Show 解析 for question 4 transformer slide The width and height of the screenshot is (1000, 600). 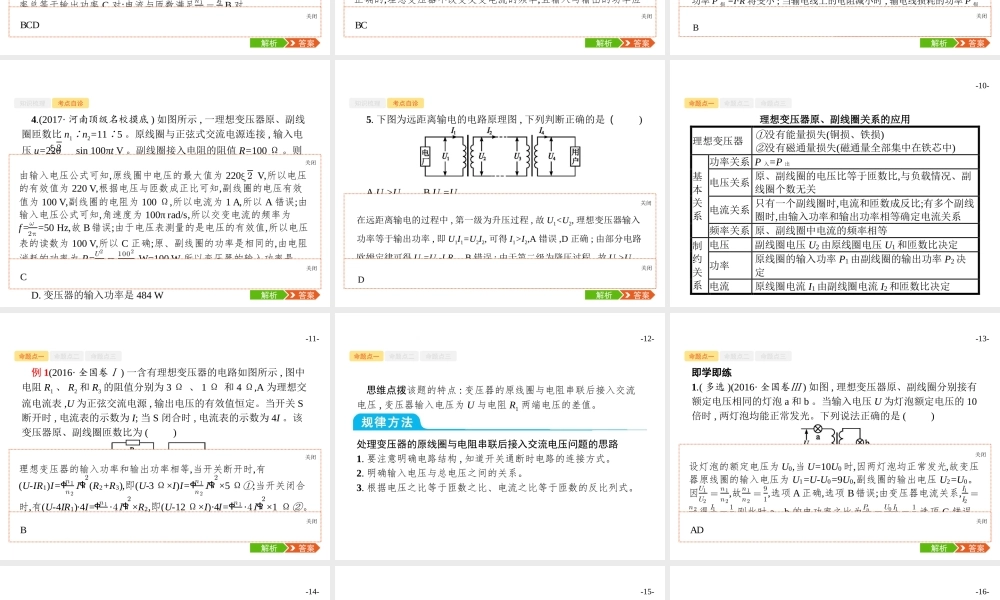267,295
